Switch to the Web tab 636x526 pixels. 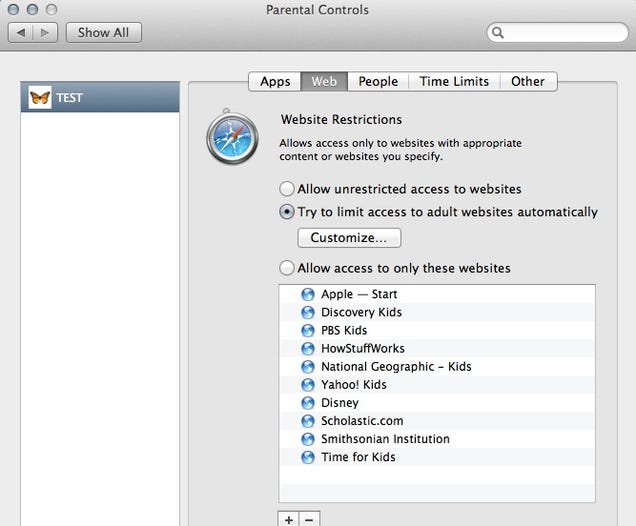pos(324,82)
